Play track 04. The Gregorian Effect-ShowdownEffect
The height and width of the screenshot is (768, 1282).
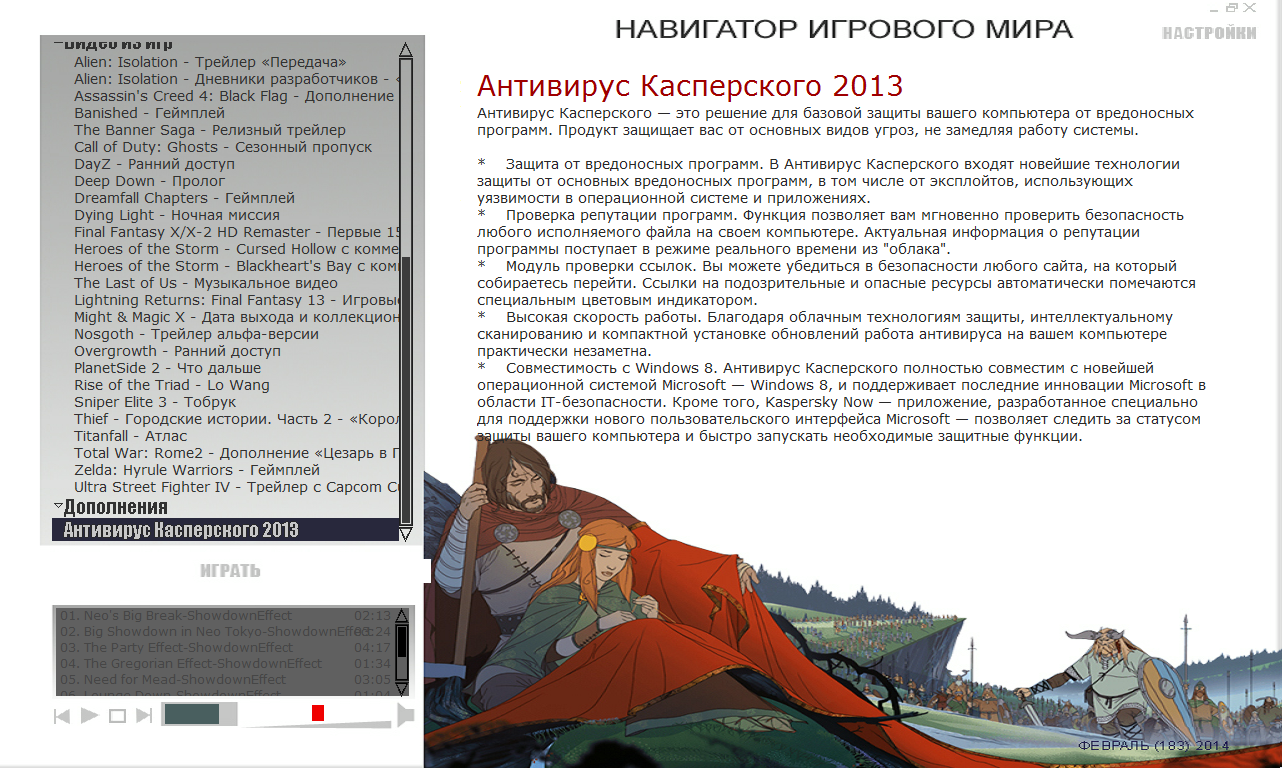click(225, 664)
